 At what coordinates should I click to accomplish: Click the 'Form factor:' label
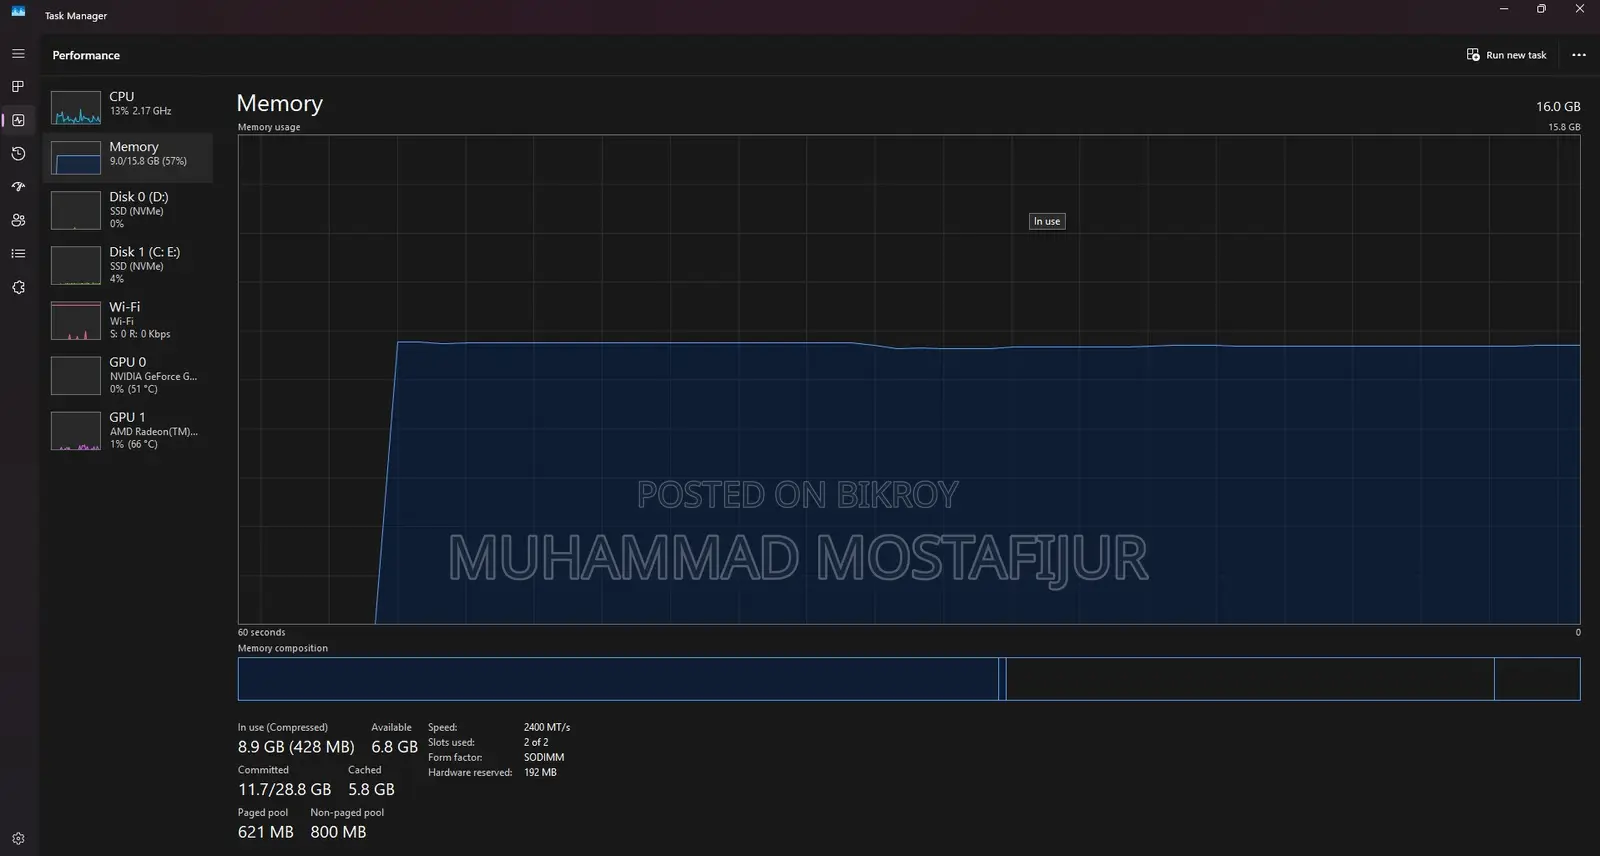[455, 757]
